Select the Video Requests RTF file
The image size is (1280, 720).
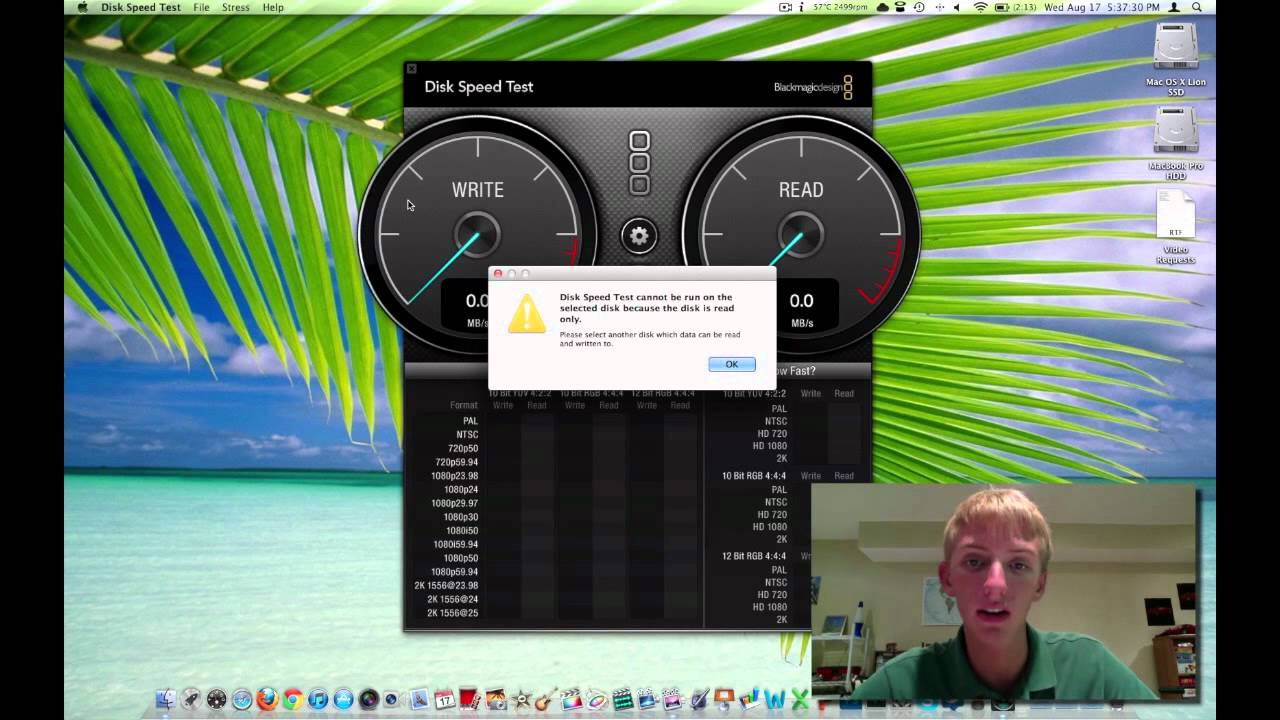tap(1175, 228)
